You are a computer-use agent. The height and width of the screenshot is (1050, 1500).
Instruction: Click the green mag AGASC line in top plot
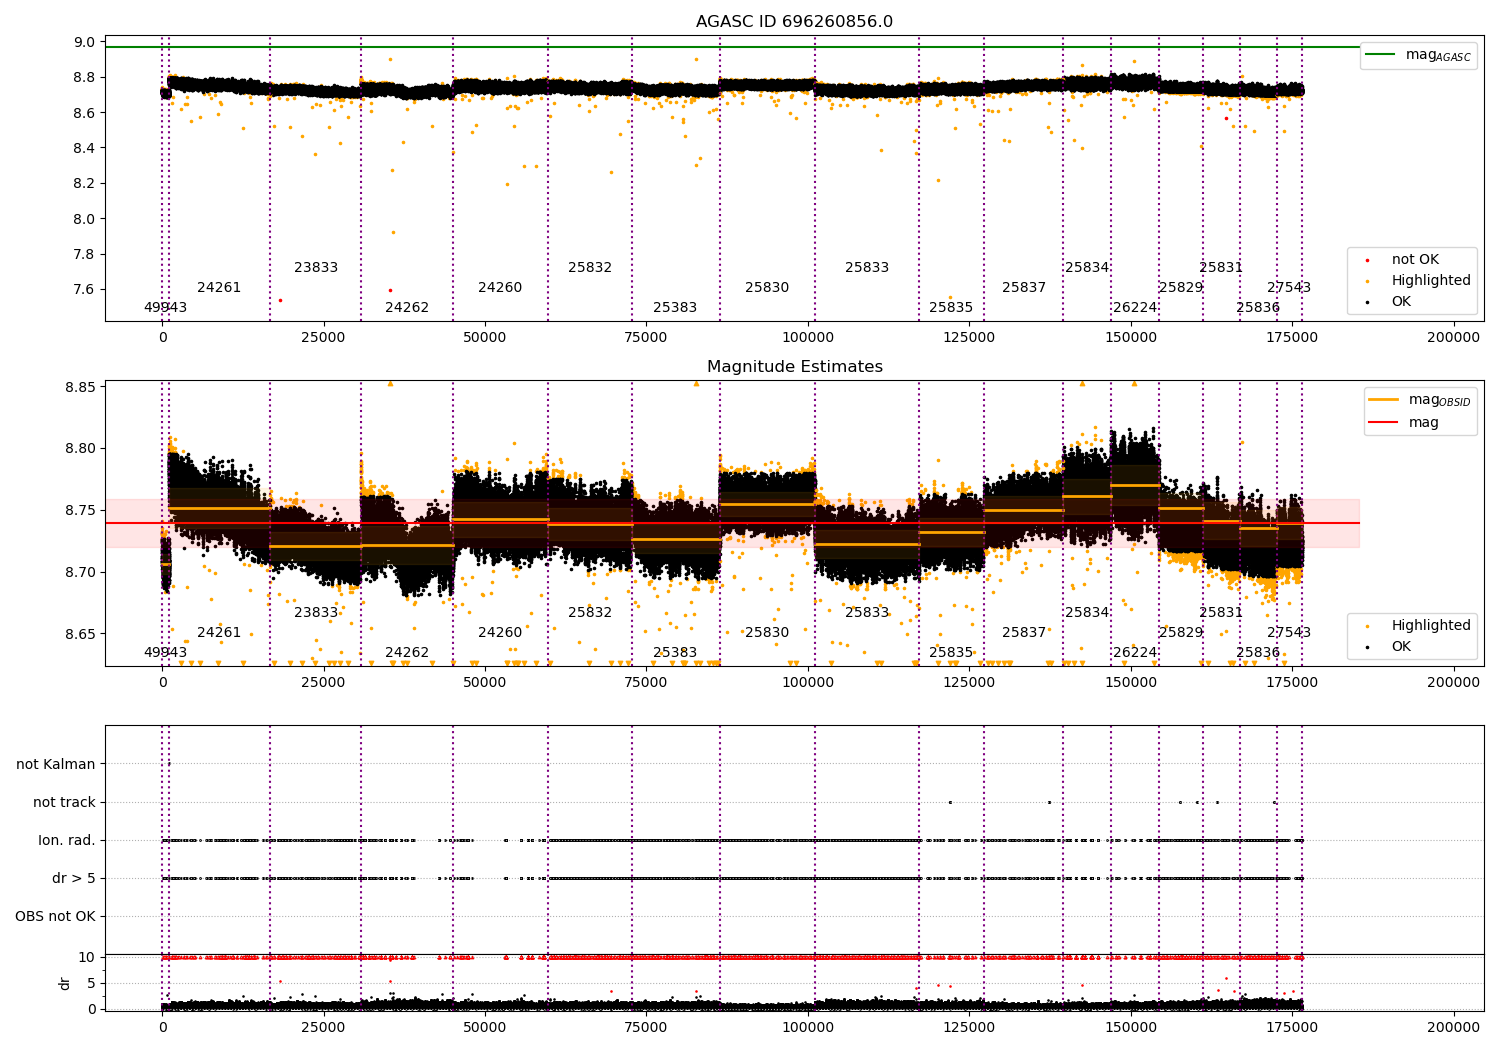click(730, 47)
